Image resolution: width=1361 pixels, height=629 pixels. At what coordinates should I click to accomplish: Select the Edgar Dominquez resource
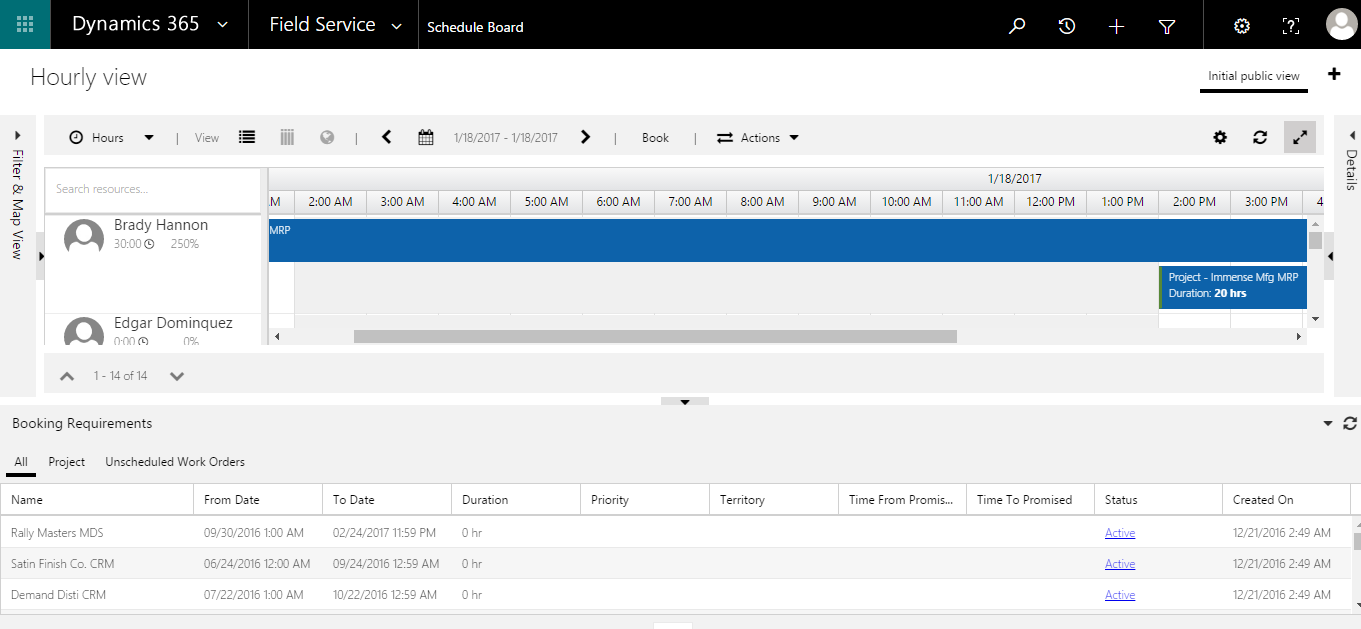pos(153,330)
